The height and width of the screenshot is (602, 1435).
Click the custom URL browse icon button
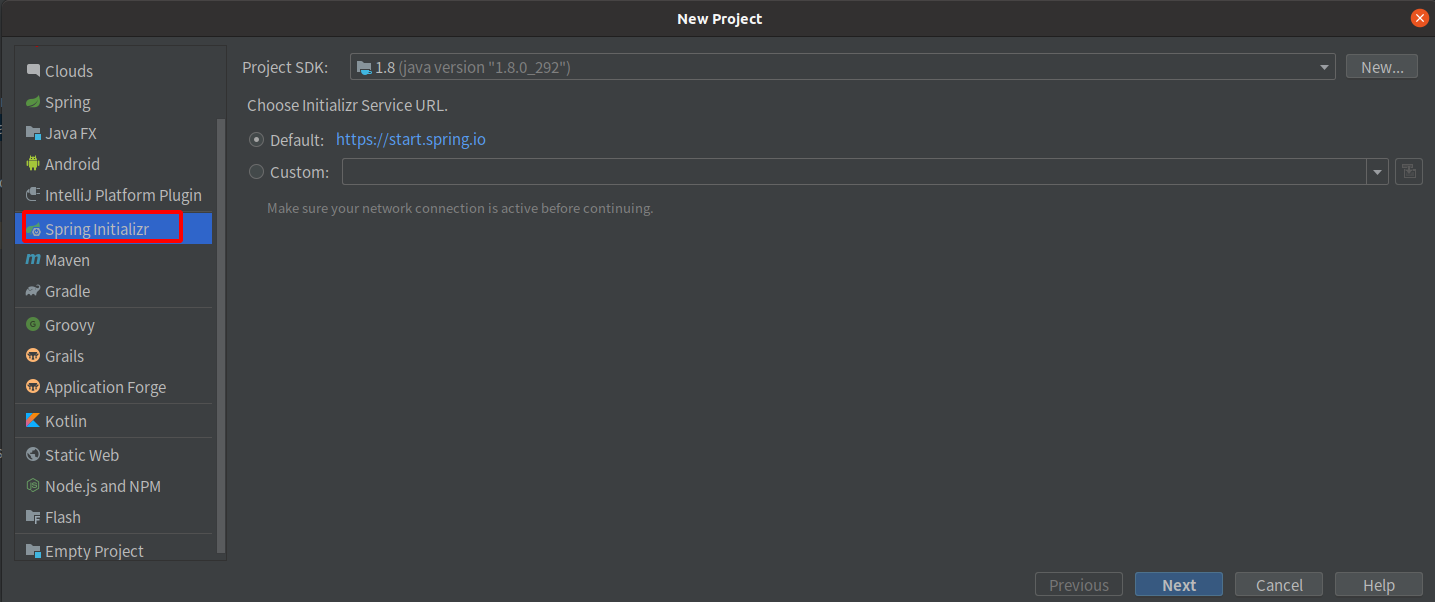tap(1409, 171)
